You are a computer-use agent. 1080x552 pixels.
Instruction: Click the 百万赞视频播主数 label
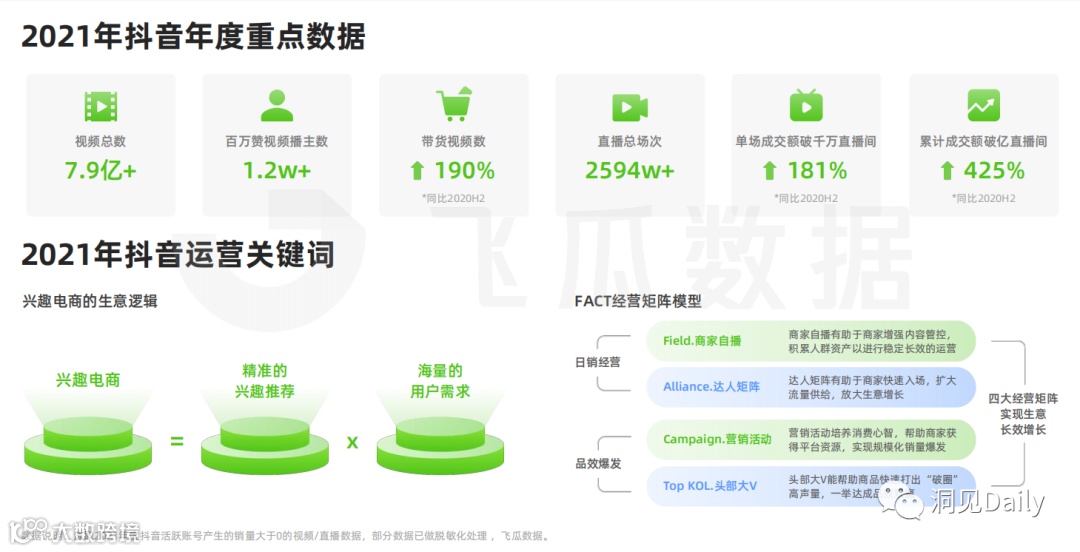(277, 141)
